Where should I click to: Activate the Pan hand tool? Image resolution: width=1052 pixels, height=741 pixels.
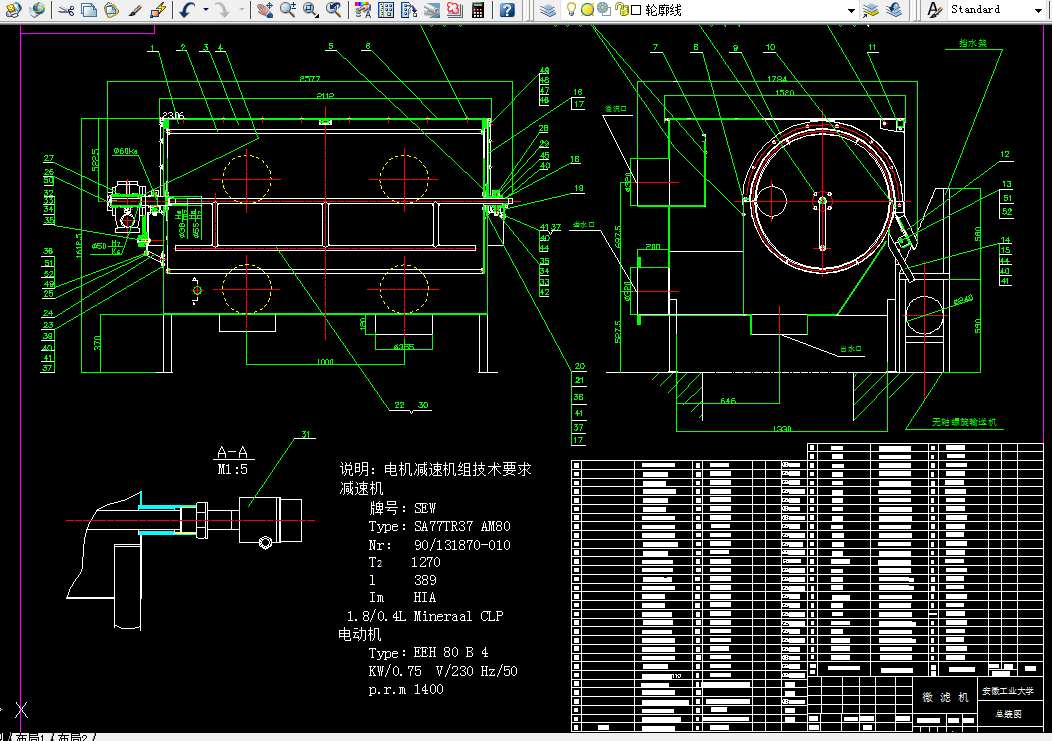265,9
